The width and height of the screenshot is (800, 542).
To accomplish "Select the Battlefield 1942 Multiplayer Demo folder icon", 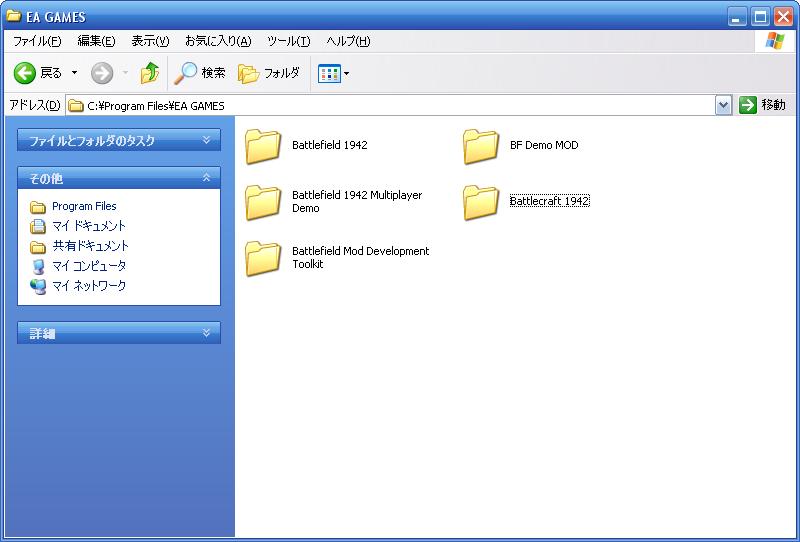I will 263,203.
